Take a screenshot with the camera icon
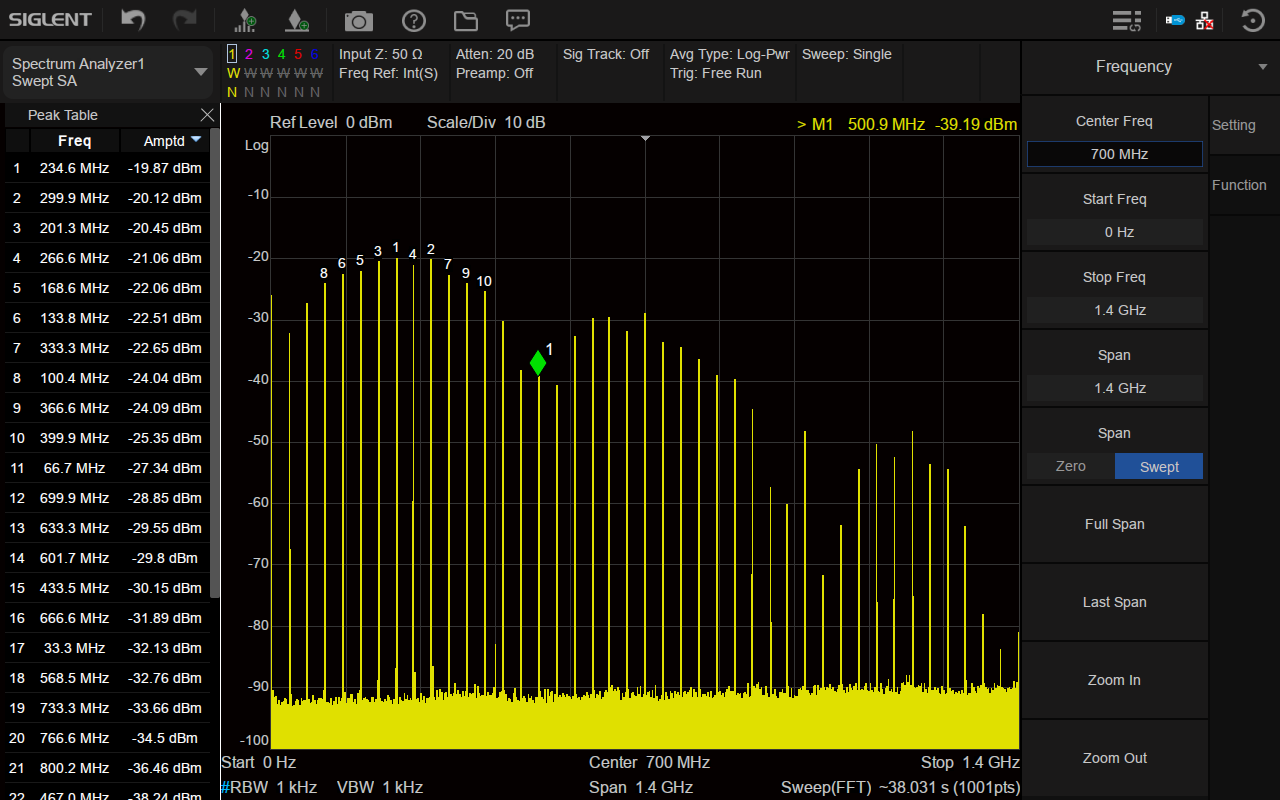 [x=358, y=21]
